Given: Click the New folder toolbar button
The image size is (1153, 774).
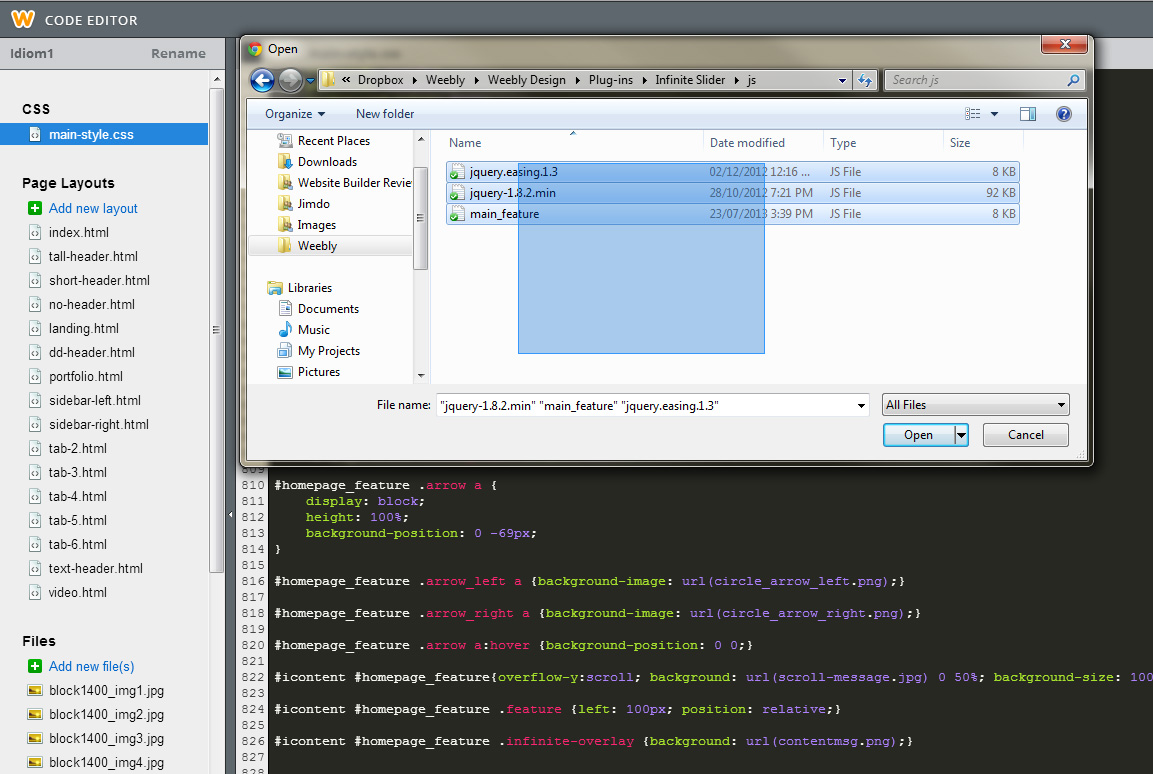Looking at the screenshot, I should coord(385,114).
